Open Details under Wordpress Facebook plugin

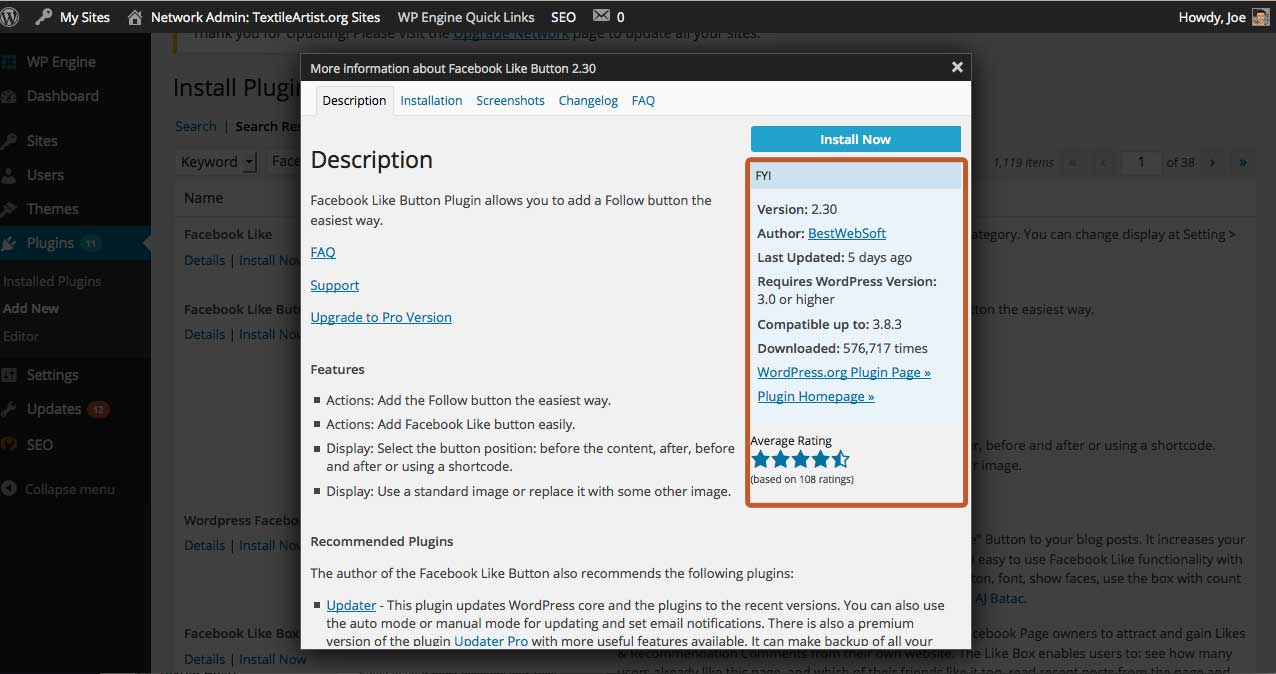click(x=204, y=545)
